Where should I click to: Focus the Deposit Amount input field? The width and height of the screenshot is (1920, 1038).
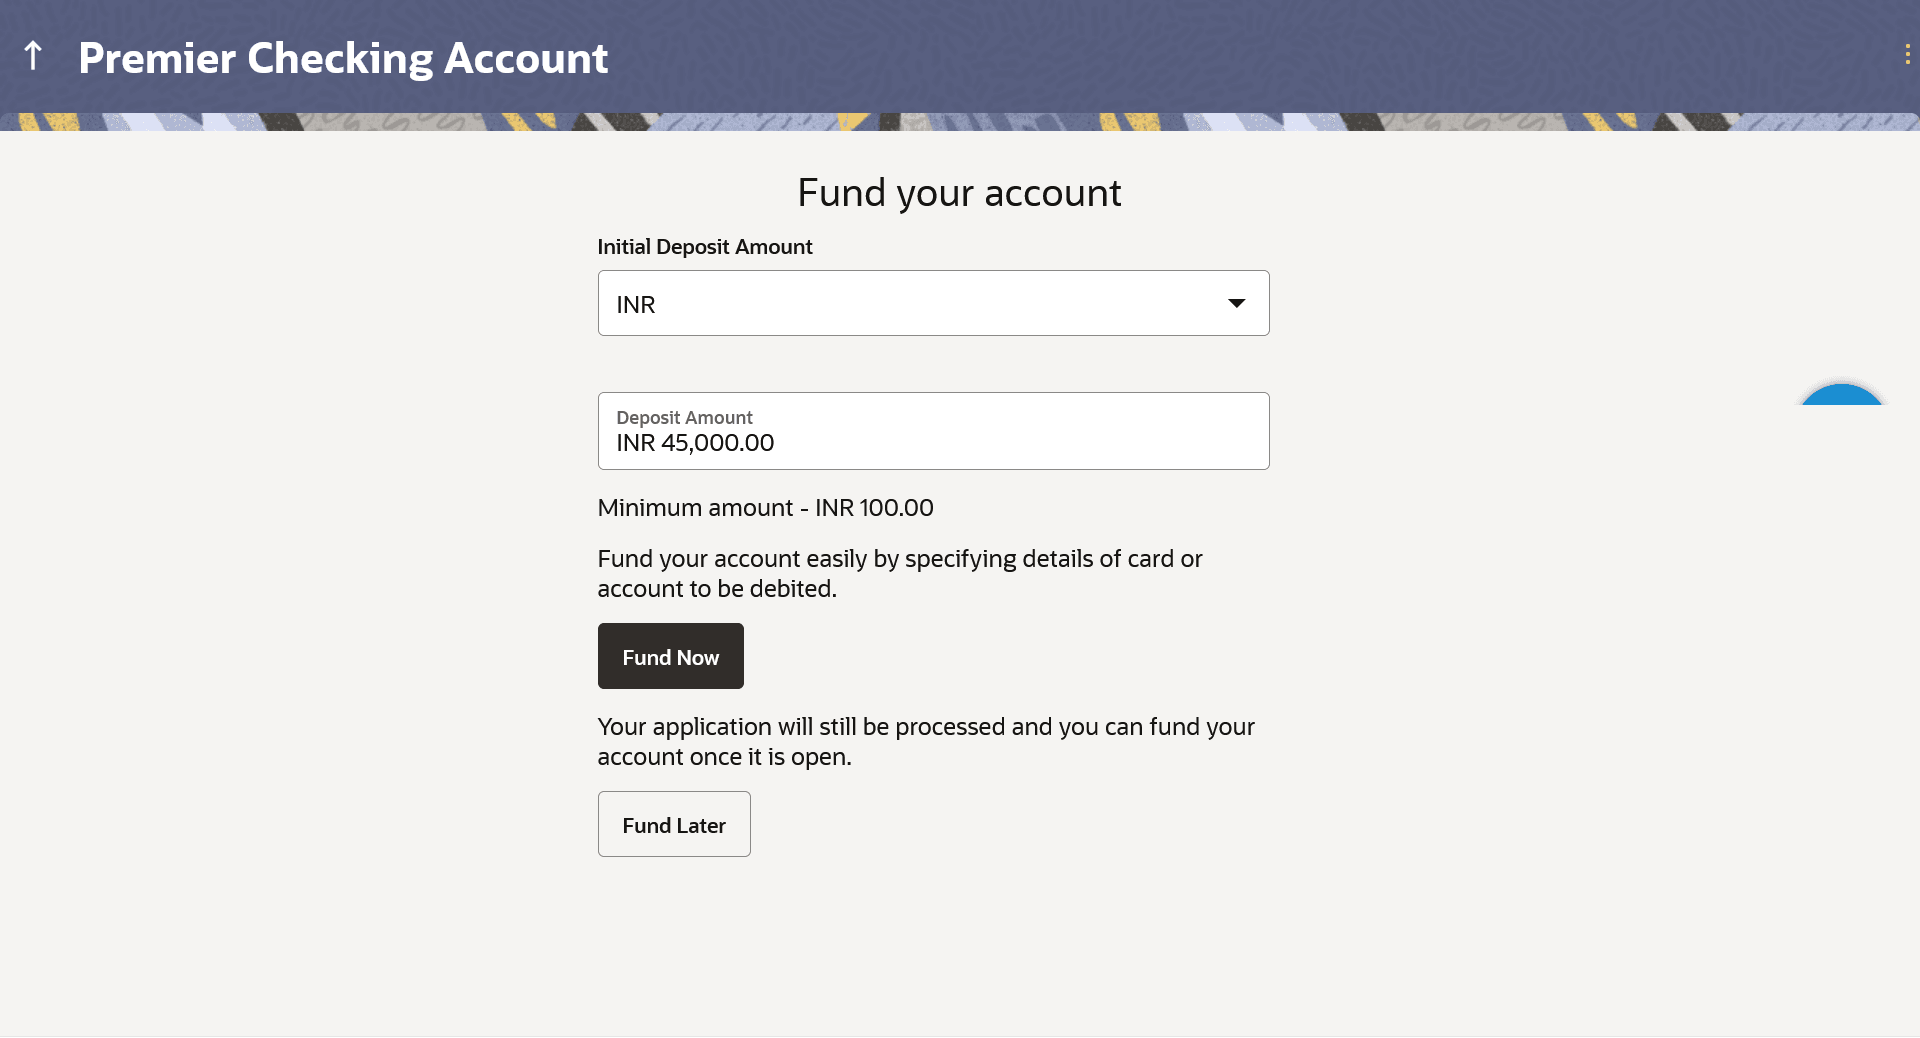point(933,431)
